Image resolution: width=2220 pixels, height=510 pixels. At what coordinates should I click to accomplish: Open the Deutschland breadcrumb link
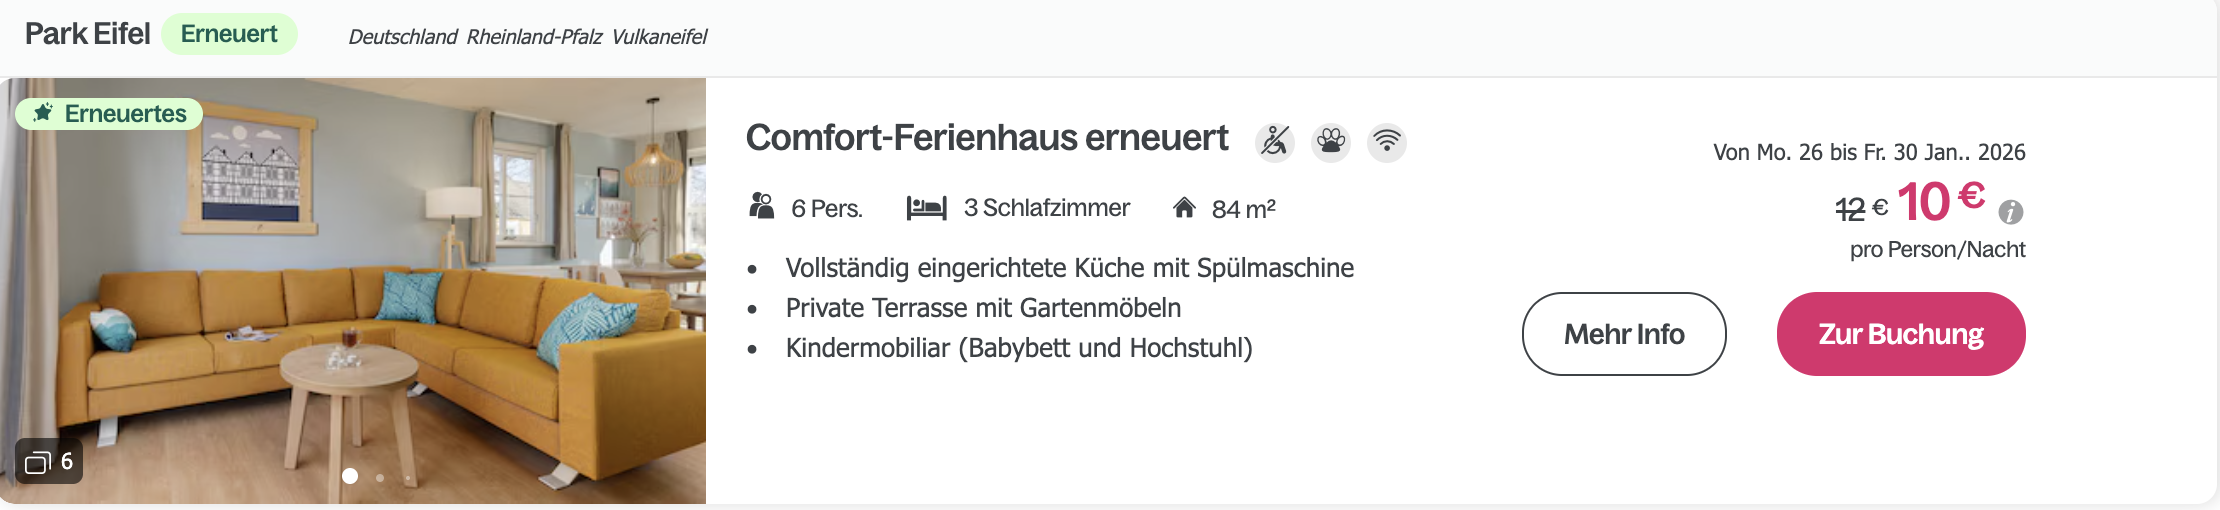pos(402,37)
